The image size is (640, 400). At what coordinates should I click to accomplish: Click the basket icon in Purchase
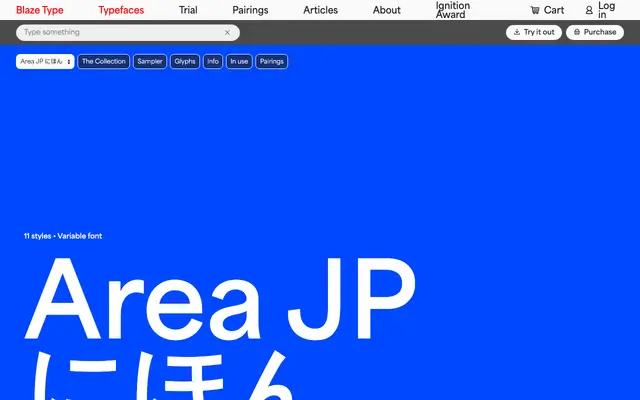click(577, 32)
